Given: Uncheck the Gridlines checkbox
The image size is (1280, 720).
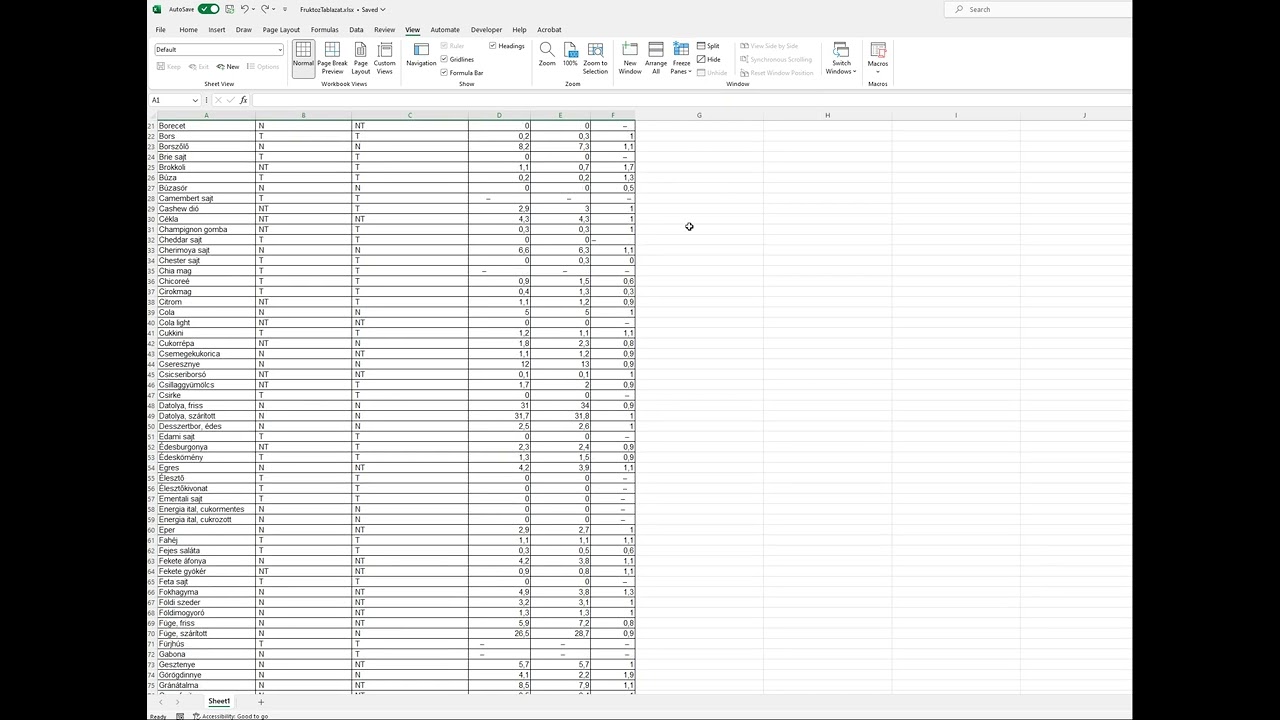Looking at the screenshot, I should click(444, 59).
